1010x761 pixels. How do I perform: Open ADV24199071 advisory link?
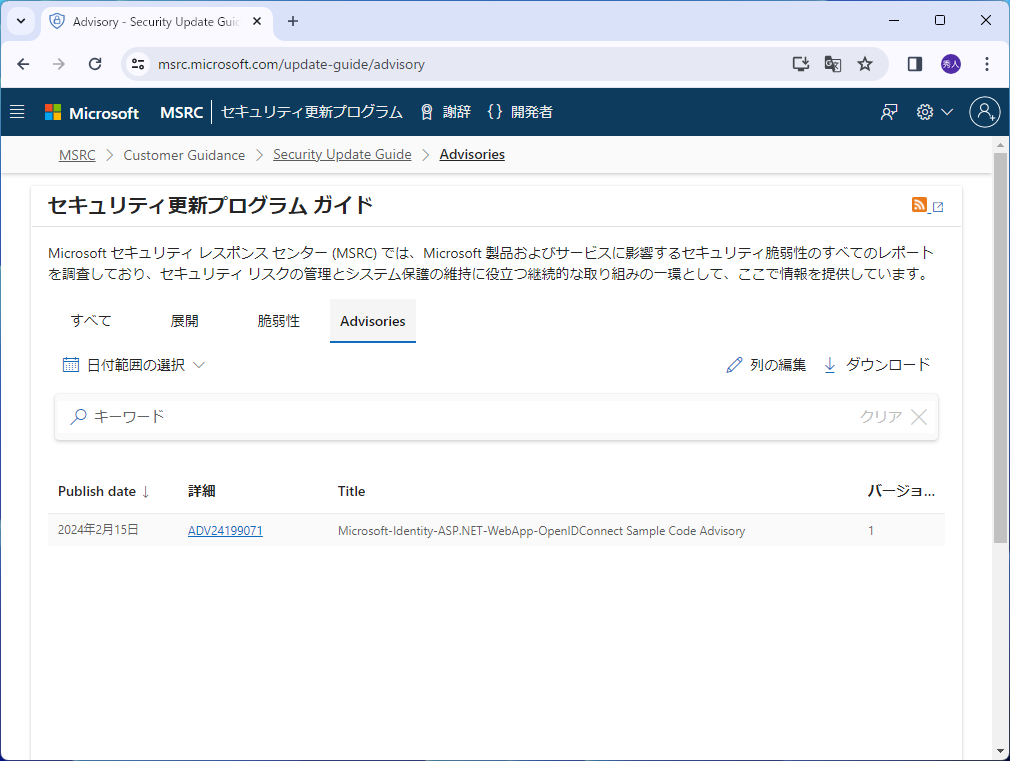click(225, 530)
